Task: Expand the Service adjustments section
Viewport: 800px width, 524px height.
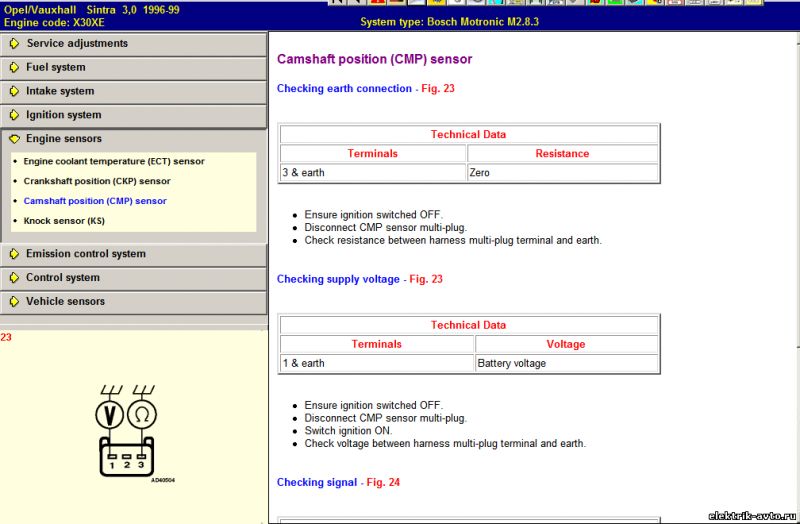Action: [x=133, y=44]
